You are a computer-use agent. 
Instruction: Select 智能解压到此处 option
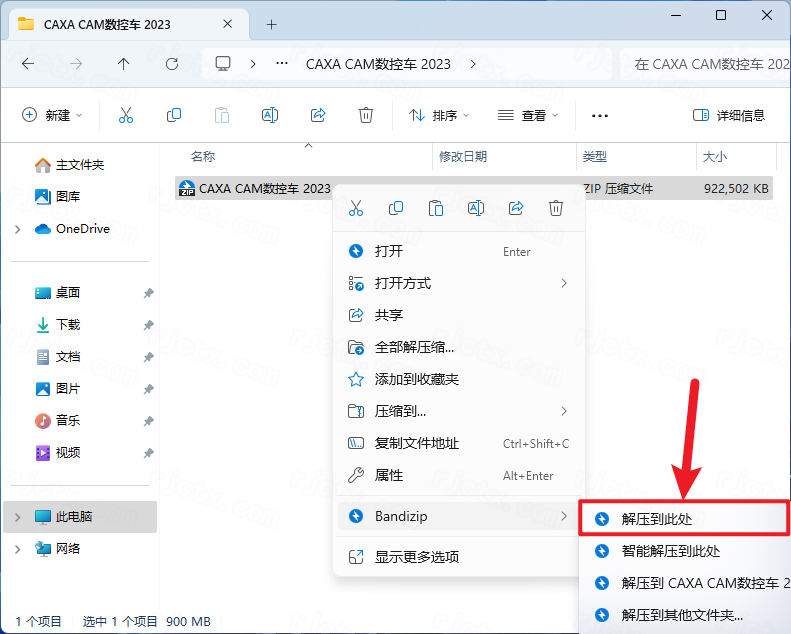pyautogui.click(x=670, y=551)
